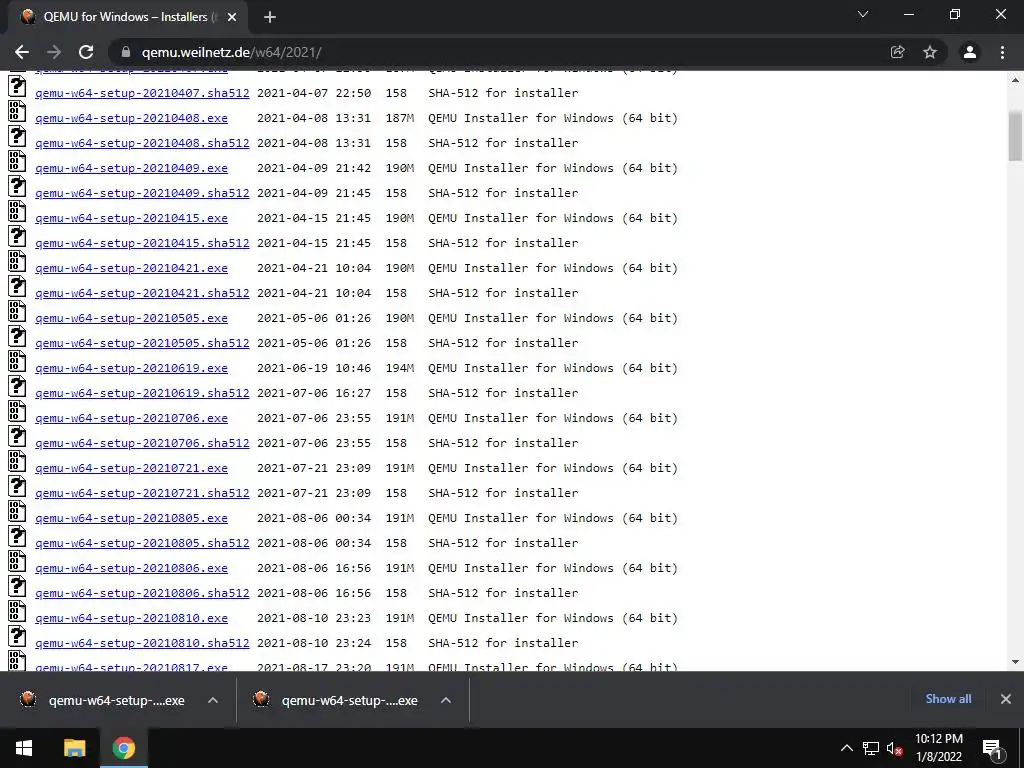Select the 187M size value
Screen dimensions: 1024x768
pyautogui.click(x=400, y=118)
